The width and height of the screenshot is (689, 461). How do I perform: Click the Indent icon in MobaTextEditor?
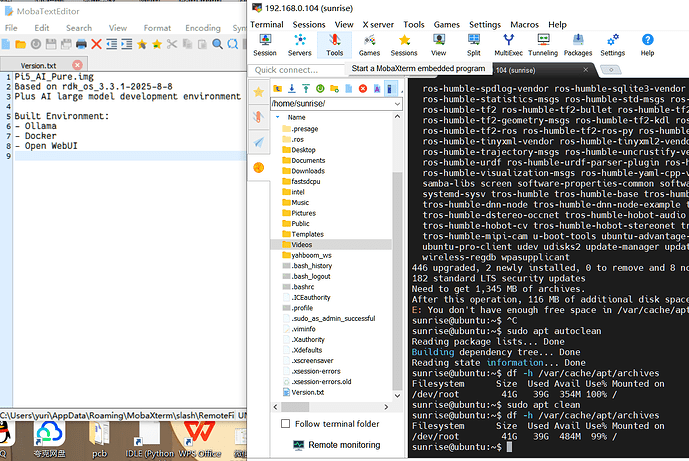pos(127,44)
